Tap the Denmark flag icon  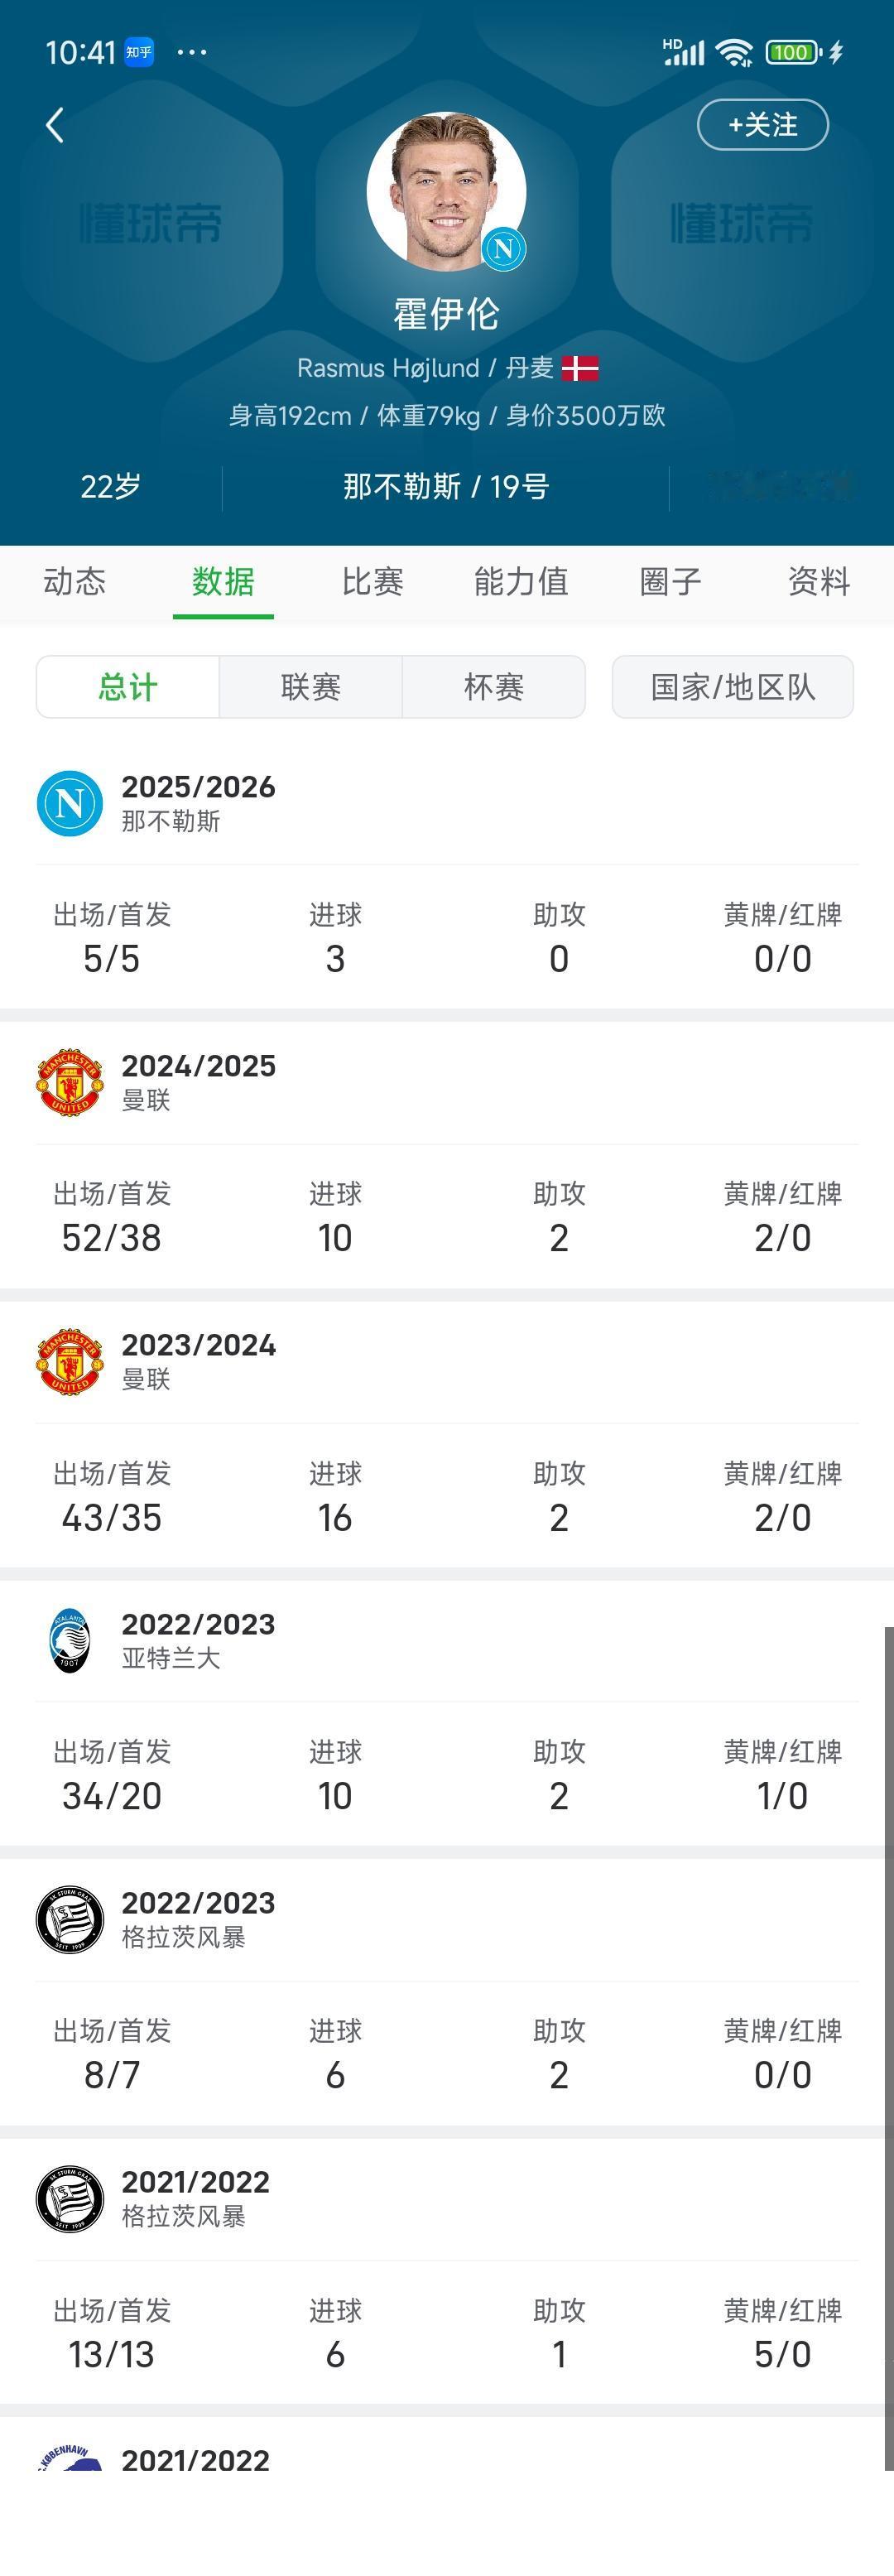click(580, 368)
